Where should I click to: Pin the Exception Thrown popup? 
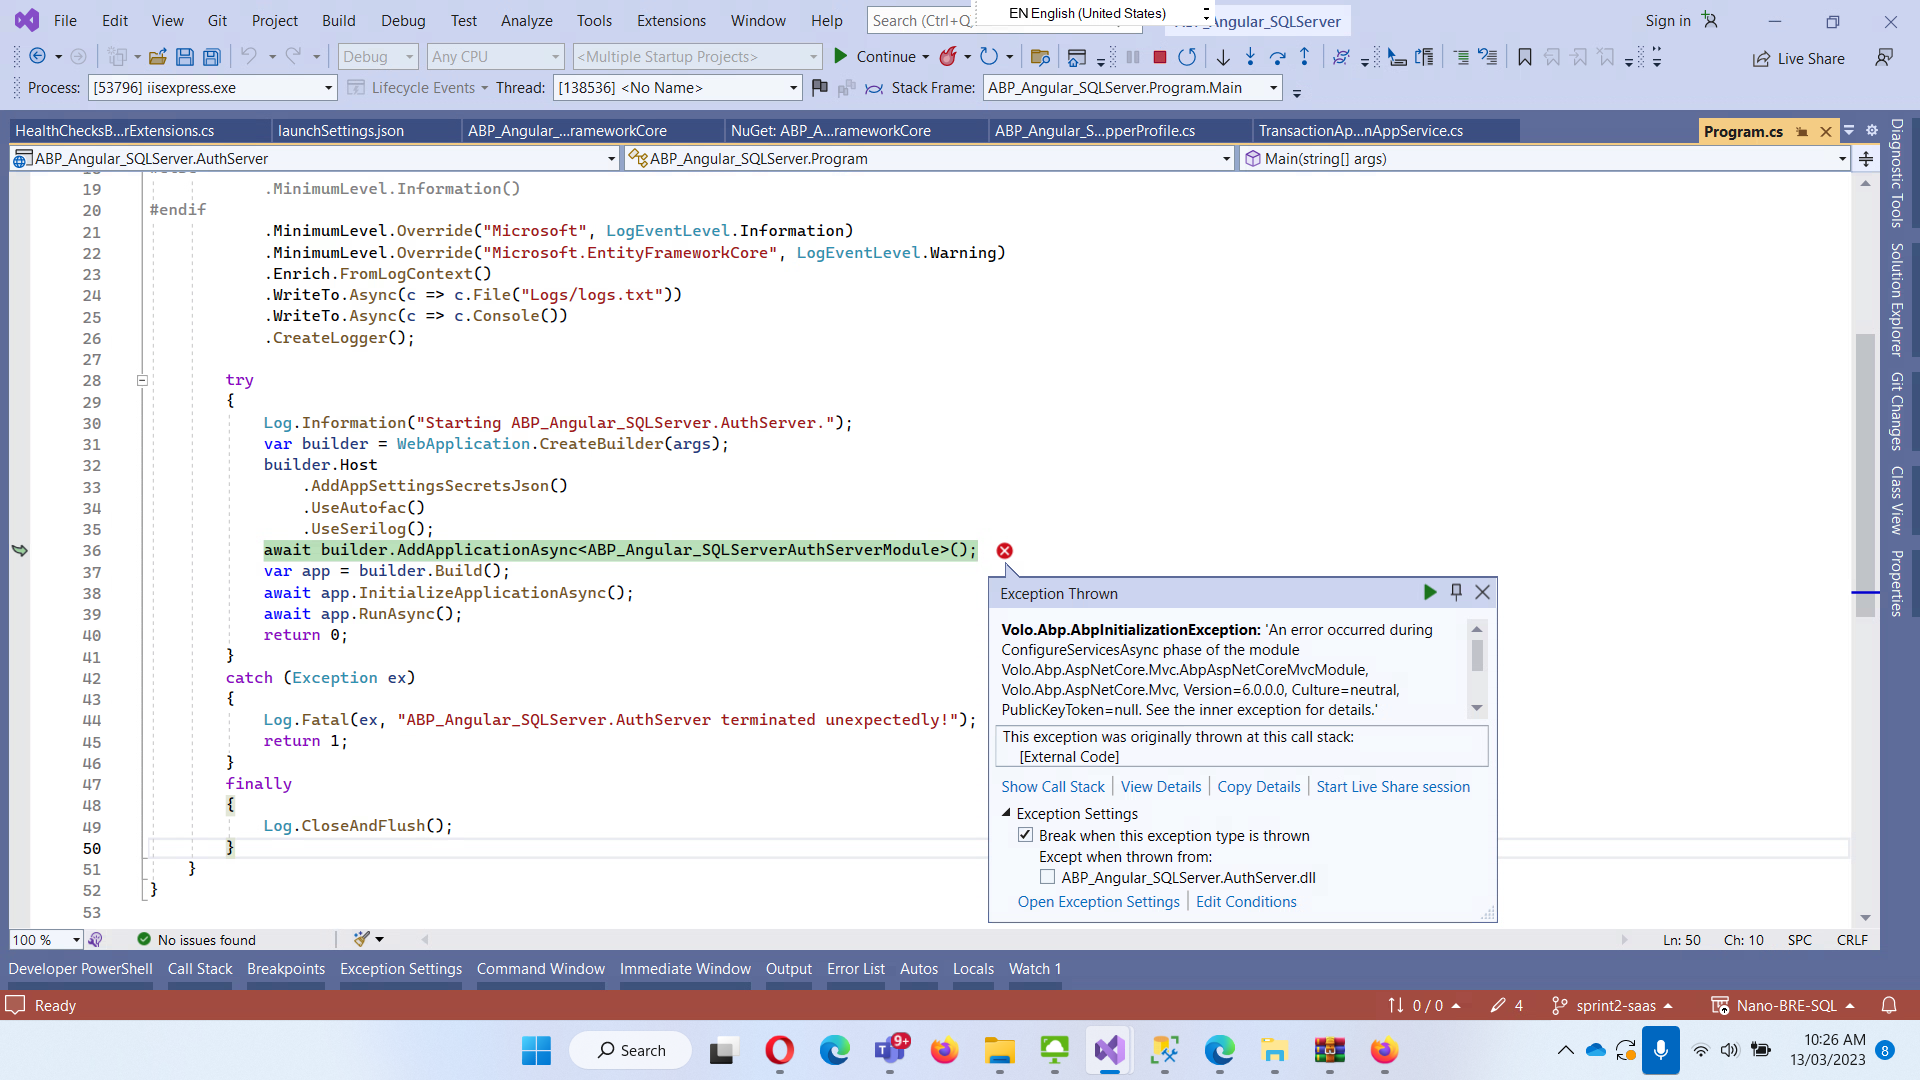[1456, 592]
